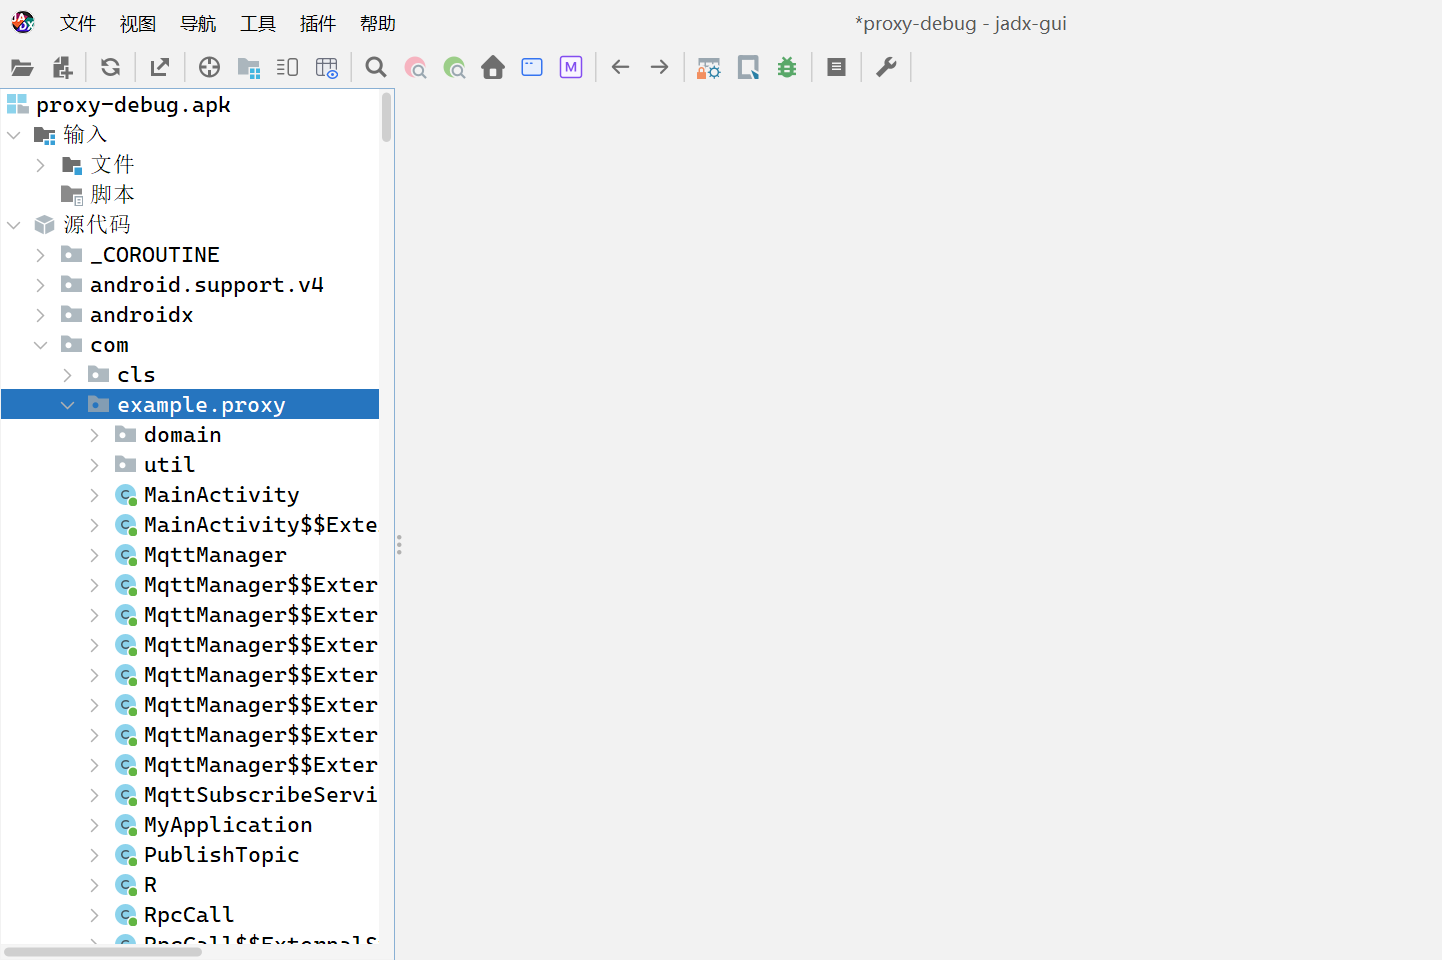The height and width of the screenshot is (960, 1442).
Task: Click the list-and-page toolbar icon
Action: (x=288, y=68)
